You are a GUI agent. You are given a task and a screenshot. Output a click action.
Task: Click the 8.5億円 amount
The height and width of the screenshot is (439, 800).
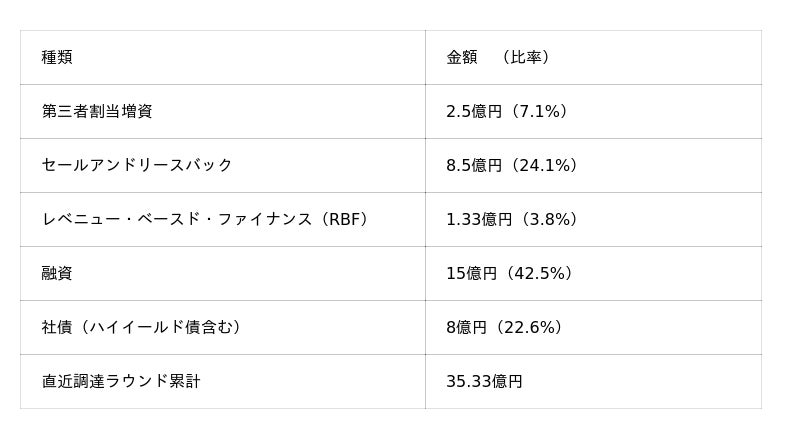pos(474,166)
